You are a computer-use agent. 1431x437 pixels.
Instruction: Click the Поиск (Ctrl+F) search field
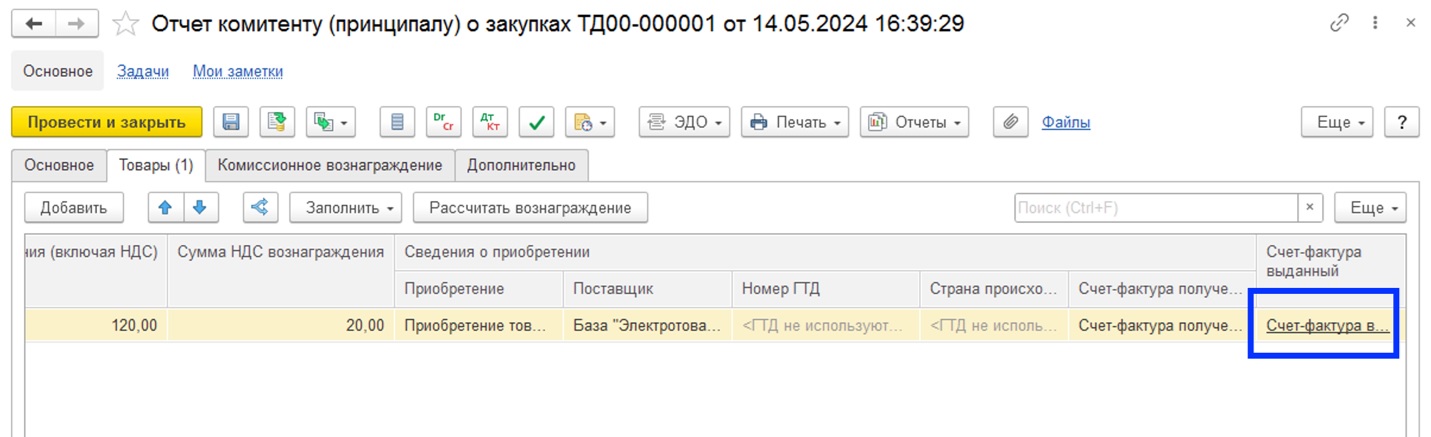(x=1155, y=208)
